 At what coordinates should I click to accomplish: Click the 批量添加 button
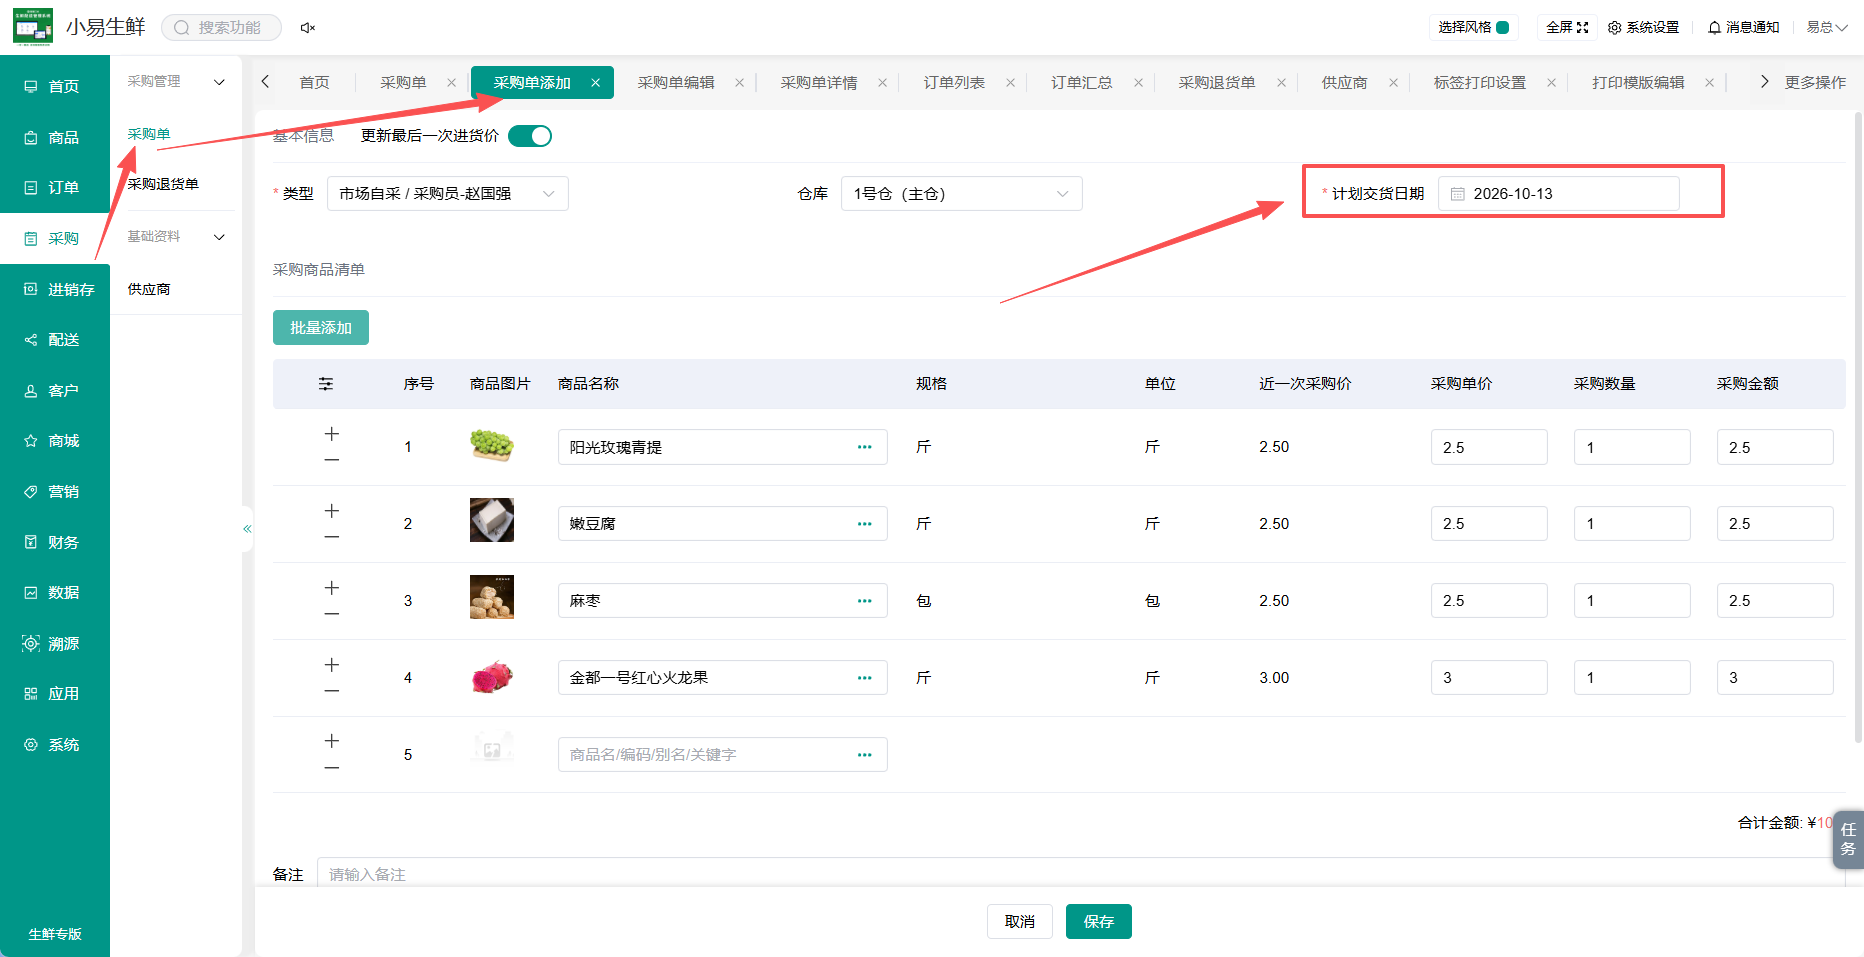point(321,328)
